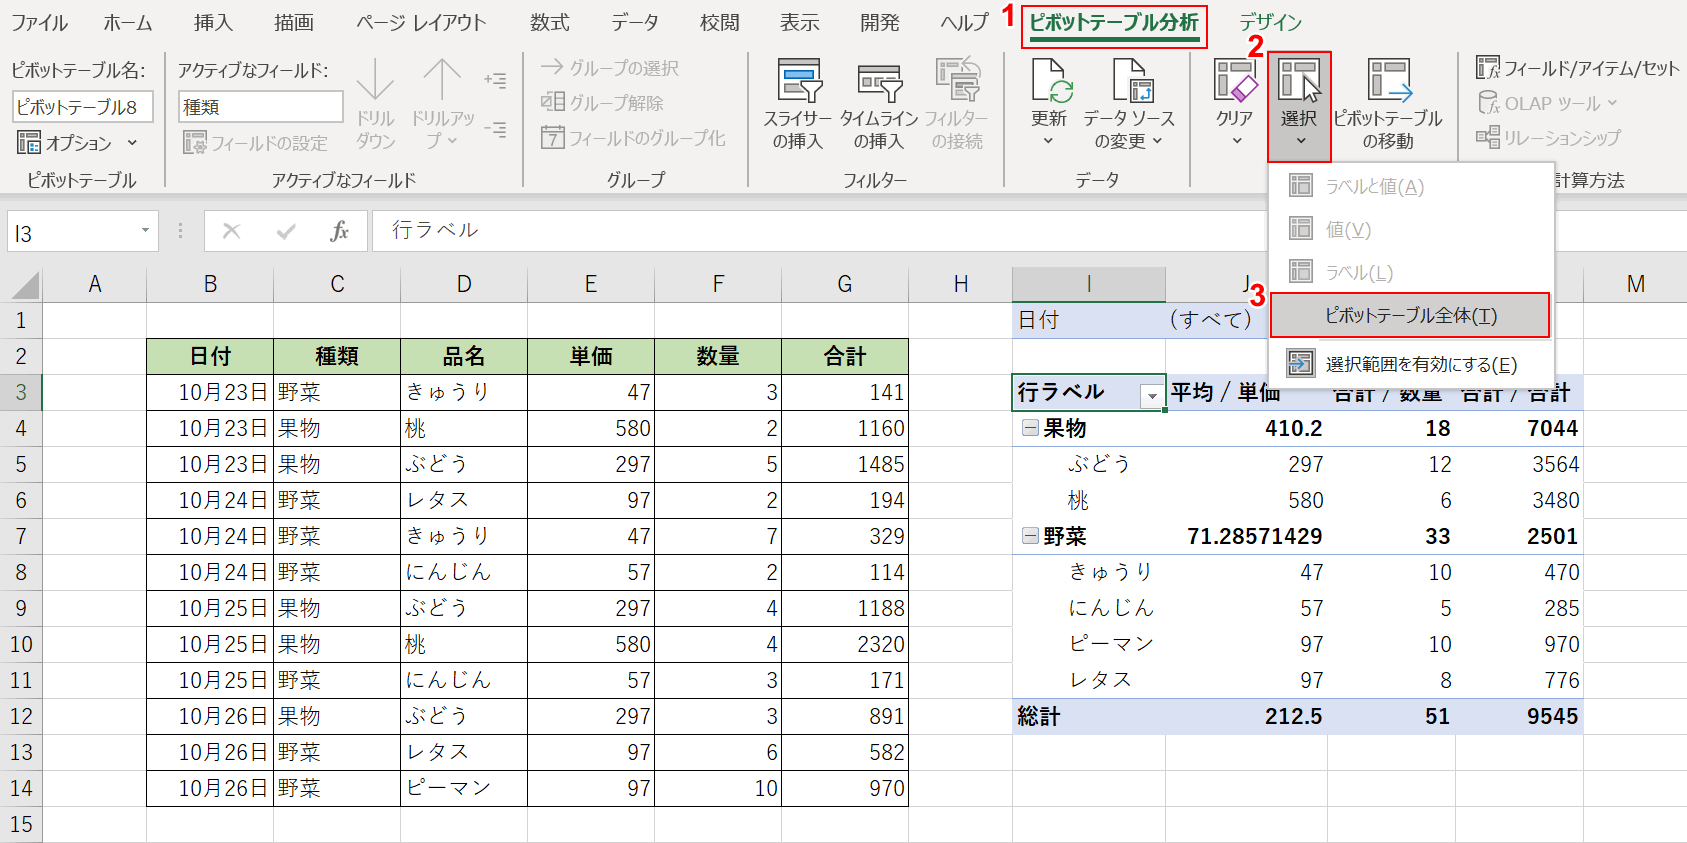
Task: Choose ピボットテーブル全体 from the menu
Action: click(1410, 316)
